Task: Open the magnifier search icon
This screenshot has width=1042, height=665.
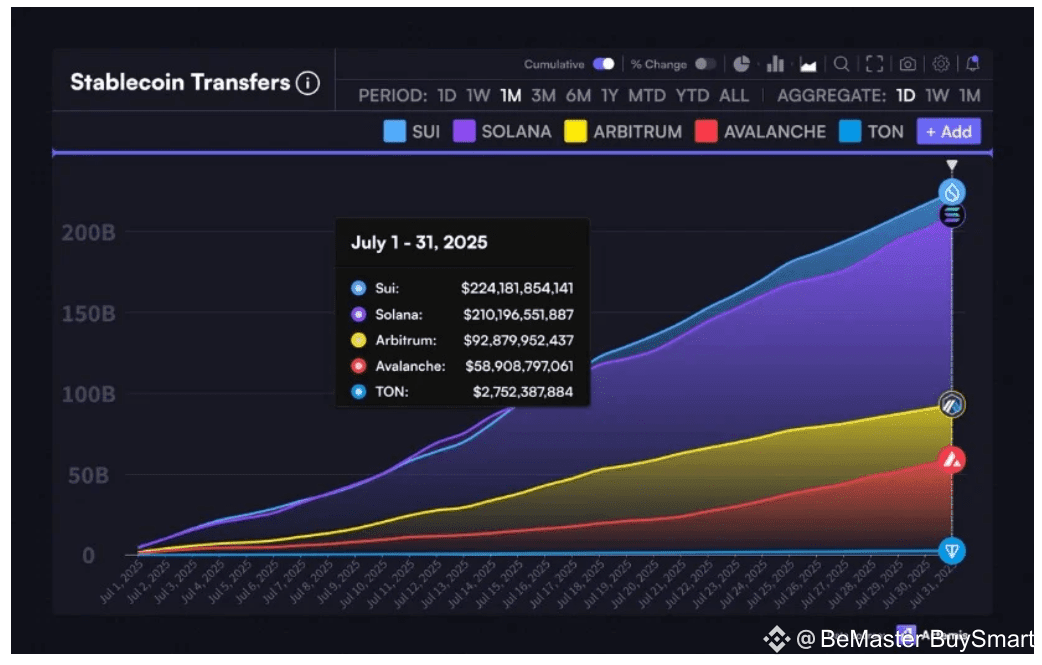Action: pos(841,64)
